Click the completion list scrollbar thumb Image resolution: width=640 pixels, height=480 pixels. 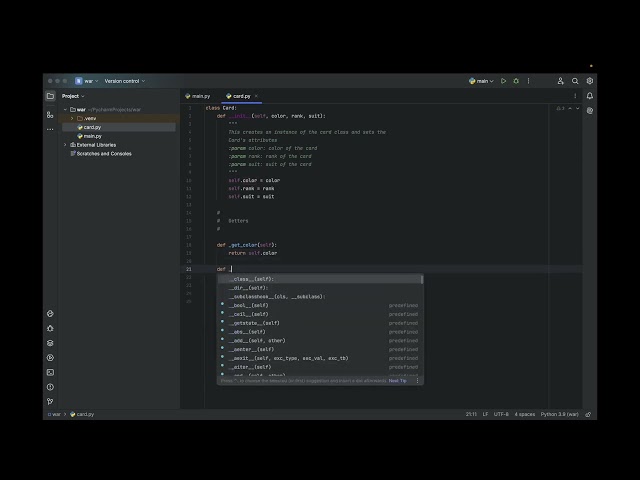pos(422,280)
